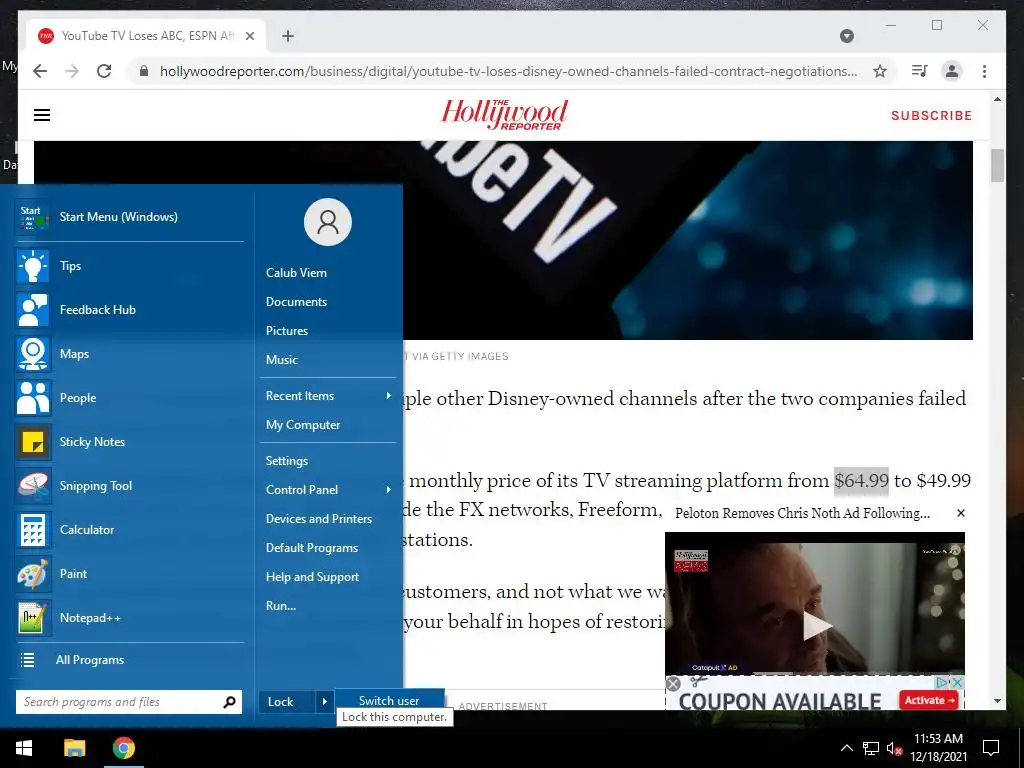Click the Chrome profile avatar icon
This screenshot has height=768, width=1024.
[x=952, y=71]
